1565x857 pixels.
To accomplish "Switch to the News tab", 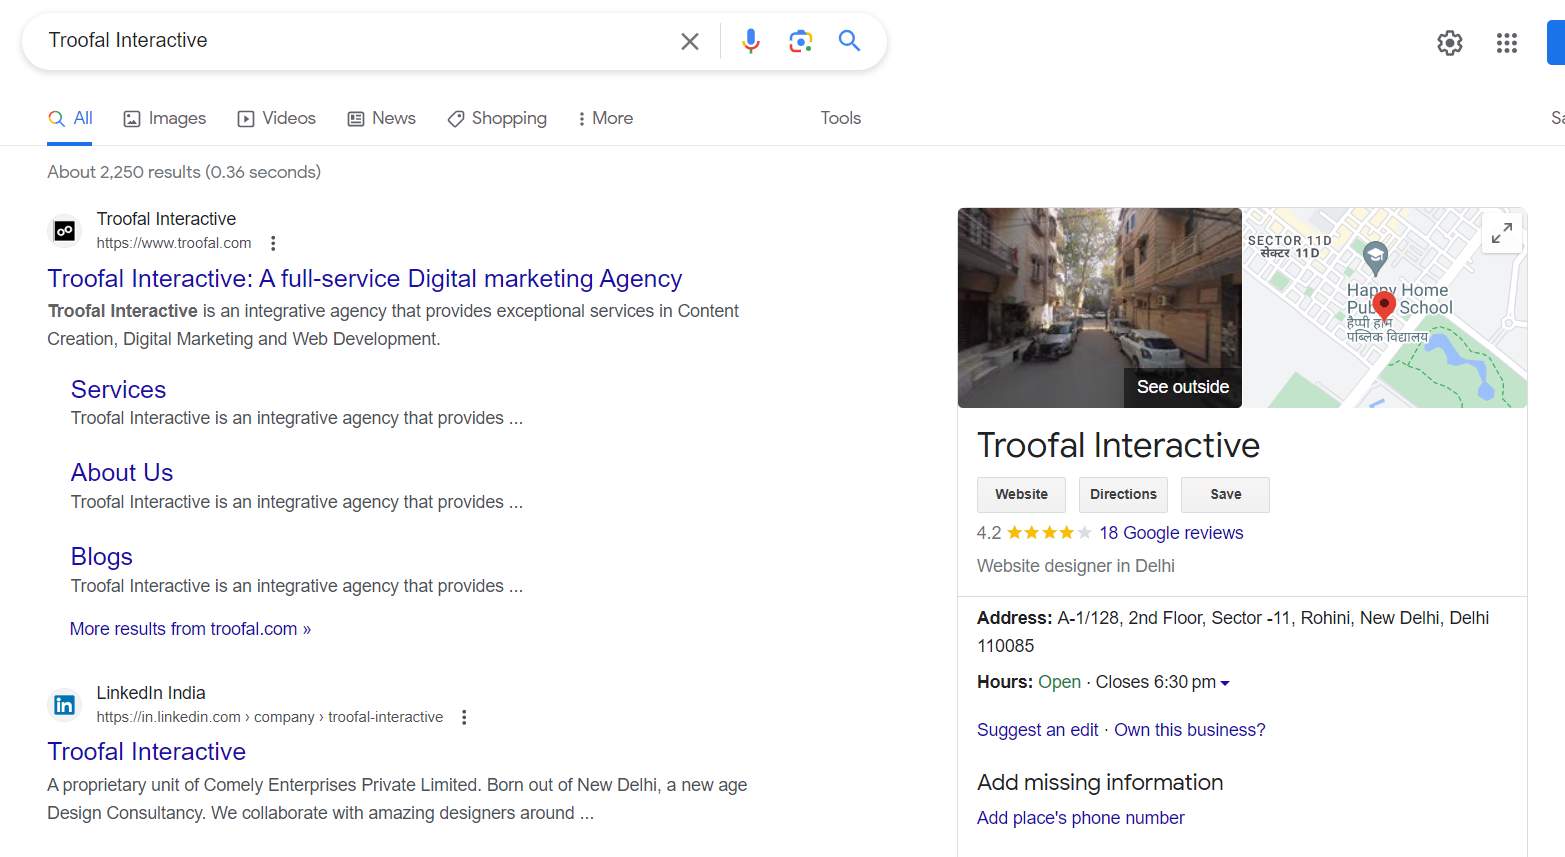I will coord(381,118).
